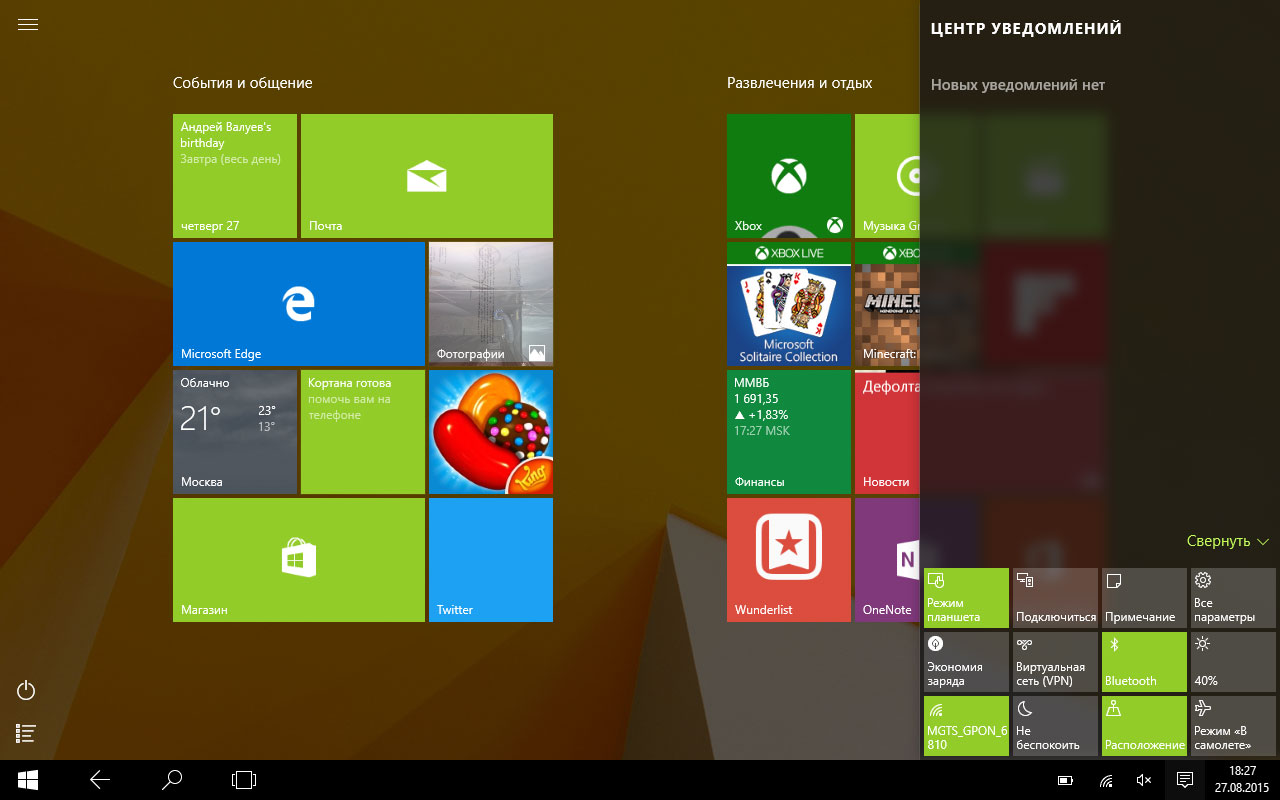Open the hamburger menu at top left
Image resolution: width=1280 pixels, height=800 pixels.
pos(28,25)
